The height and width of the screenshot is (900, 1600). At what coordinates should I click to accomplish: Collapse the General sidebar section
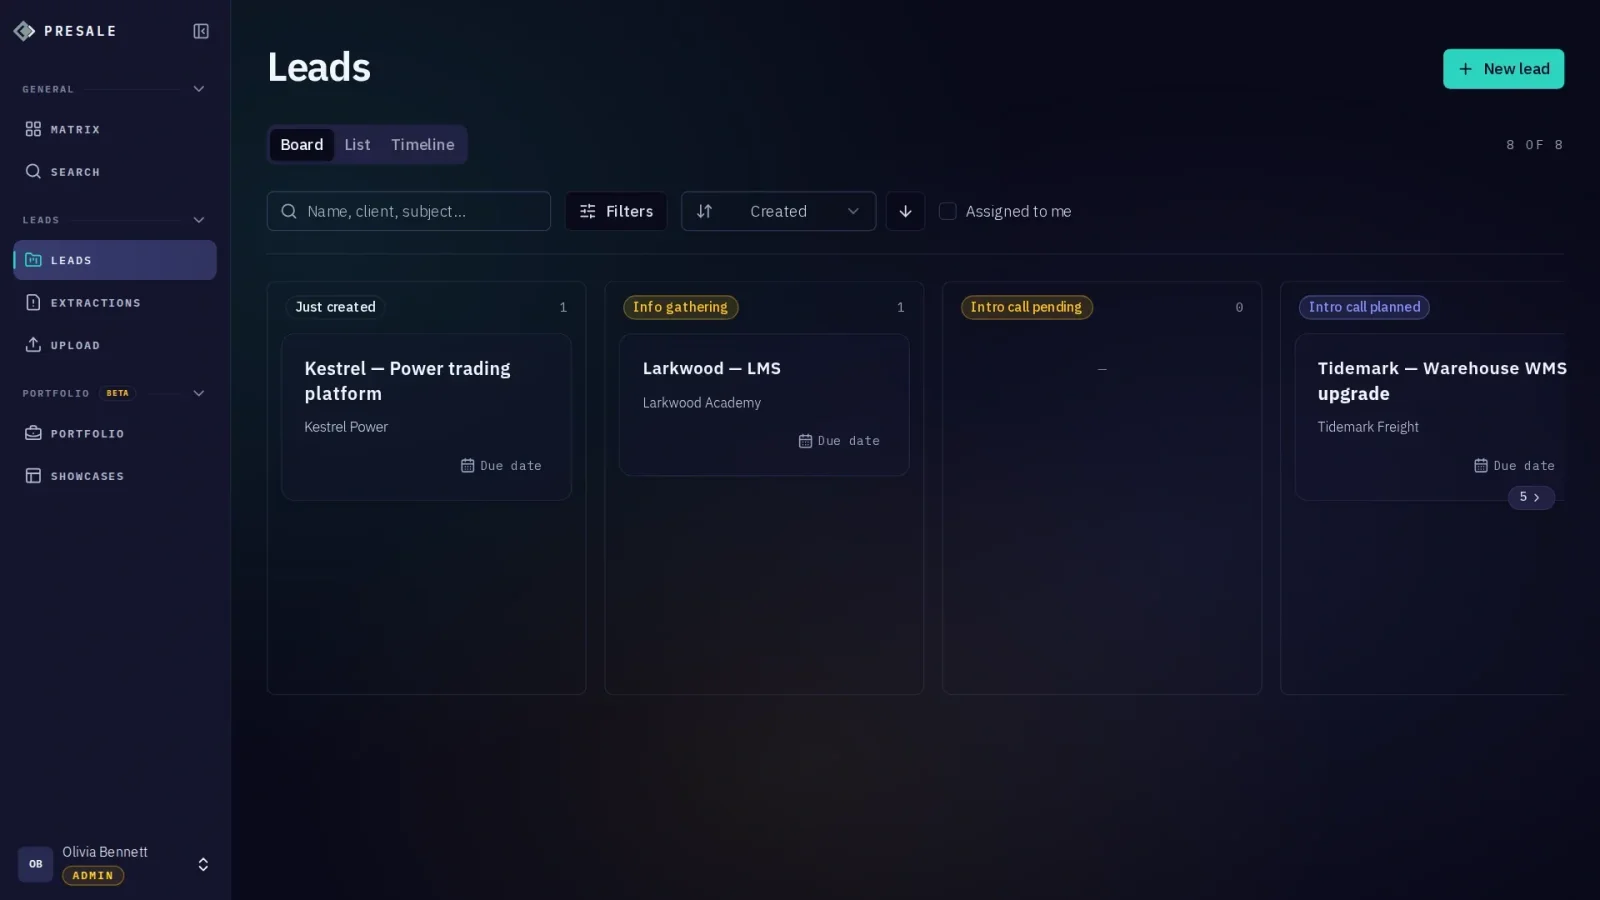[199, 89]
